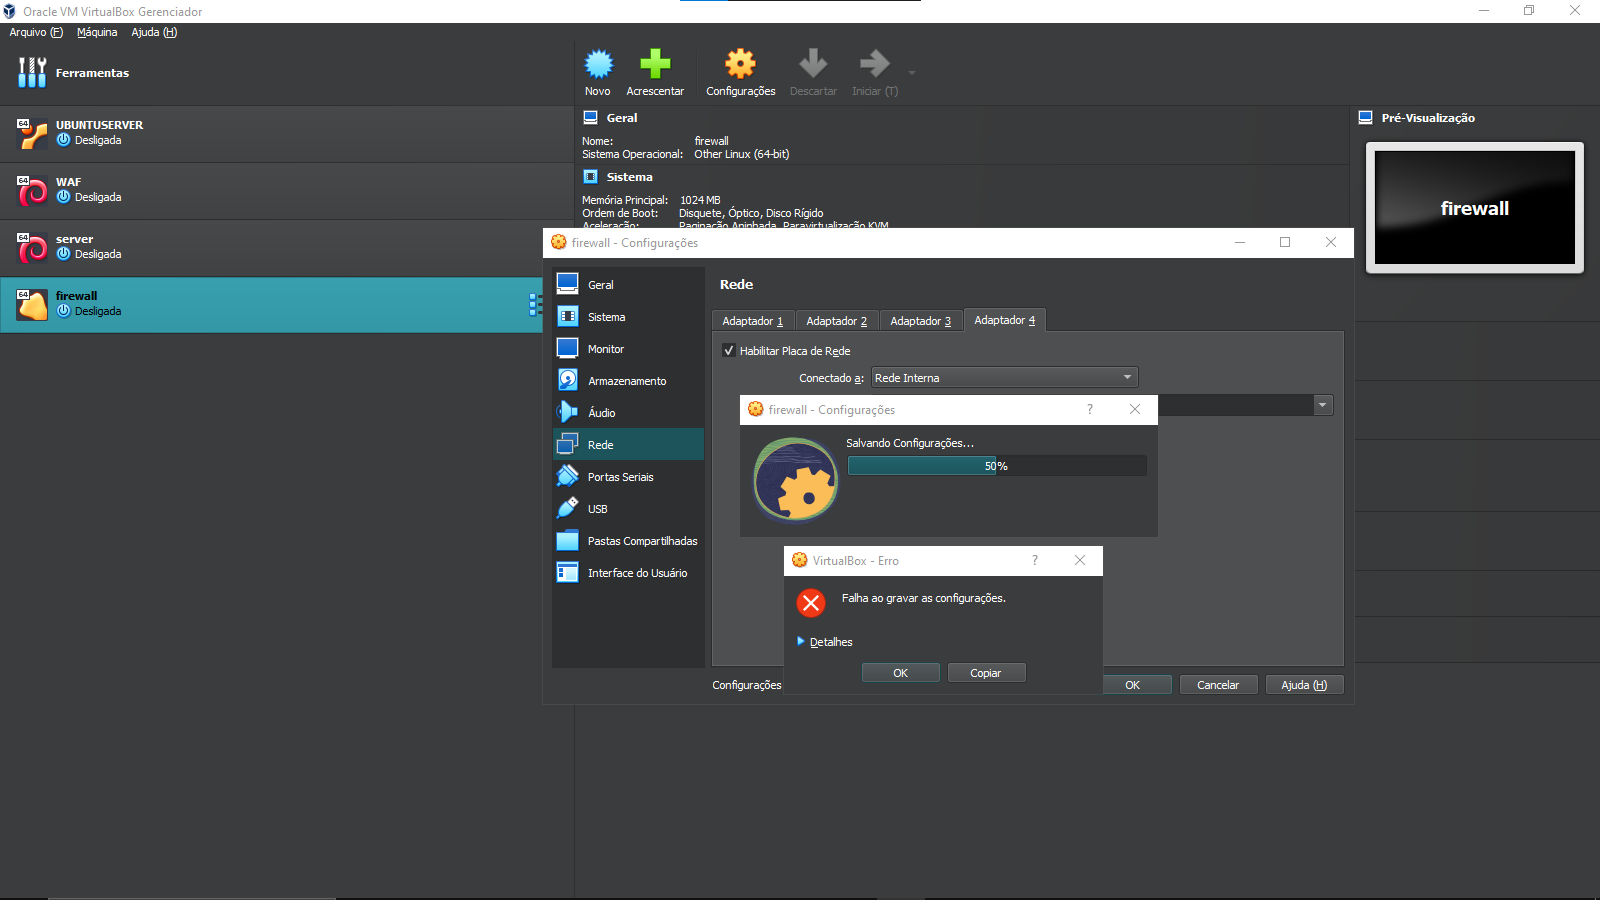
Task: Open the Monitor category in settings sidebar
Action: pyautogui.click(x=628, y=349)
